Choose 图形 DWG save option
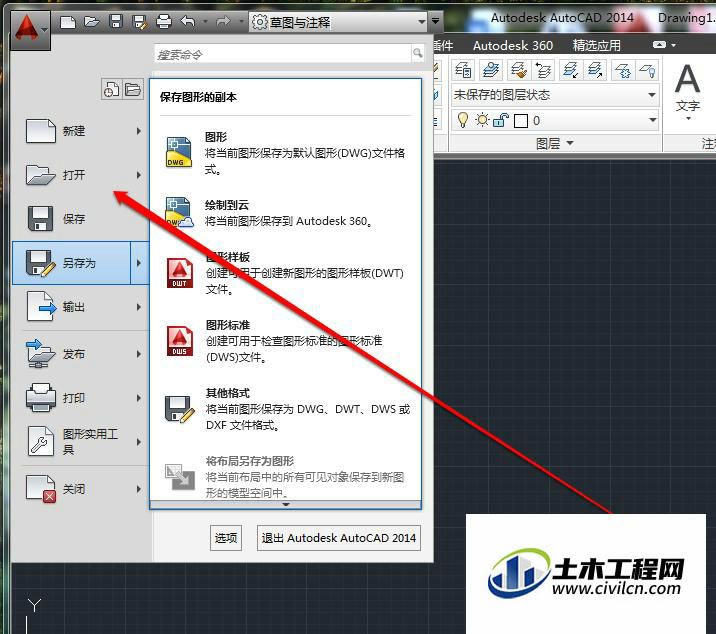 [285, 153]
